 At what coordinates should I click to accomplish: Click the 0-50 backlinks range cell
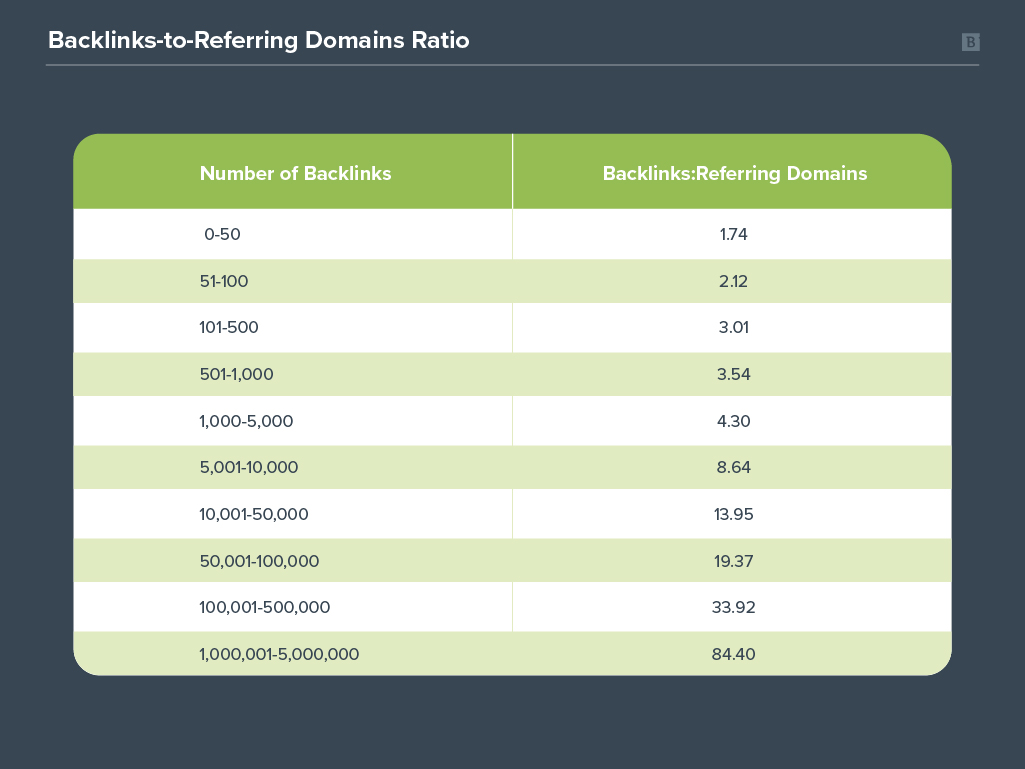click(x=223, y=235)
